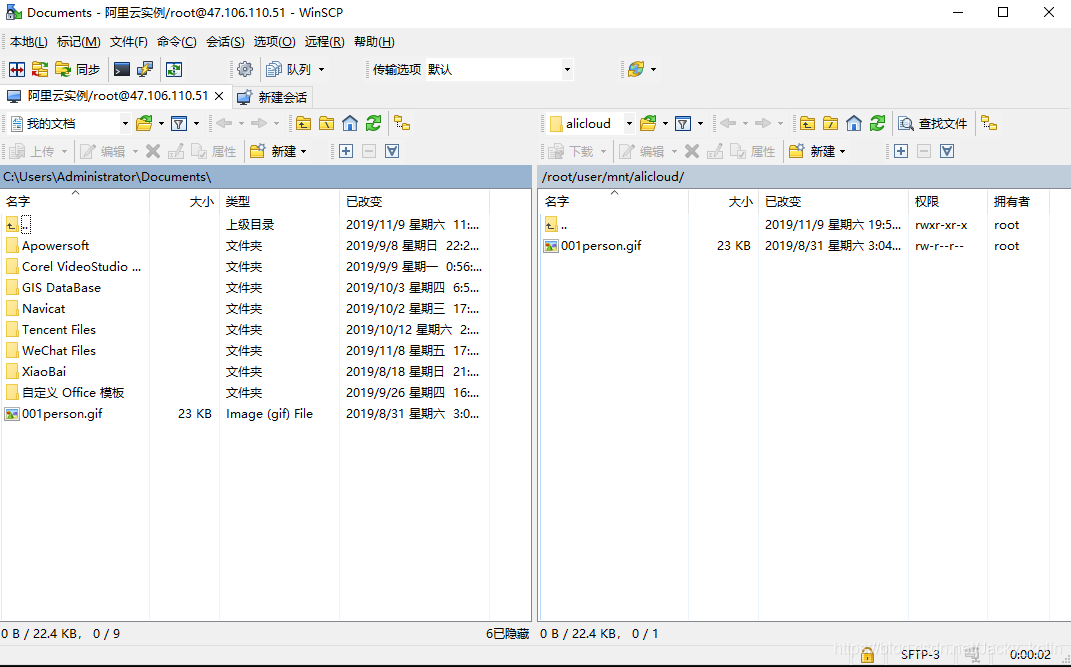This screenshot has width=1071, height=667.
Task: Open the Preferences gear icon
Action: (245, 69)
